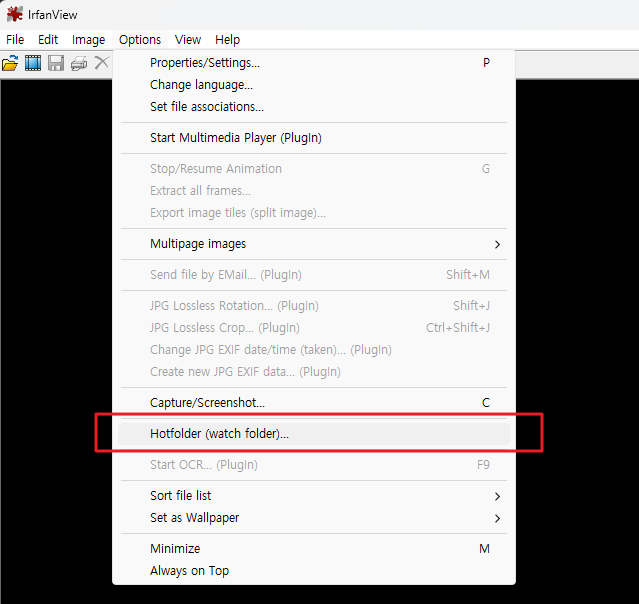Click disabled Change JPG EXIF date/time entry
This screenshot has width=639, height=604.
[314, 350]
